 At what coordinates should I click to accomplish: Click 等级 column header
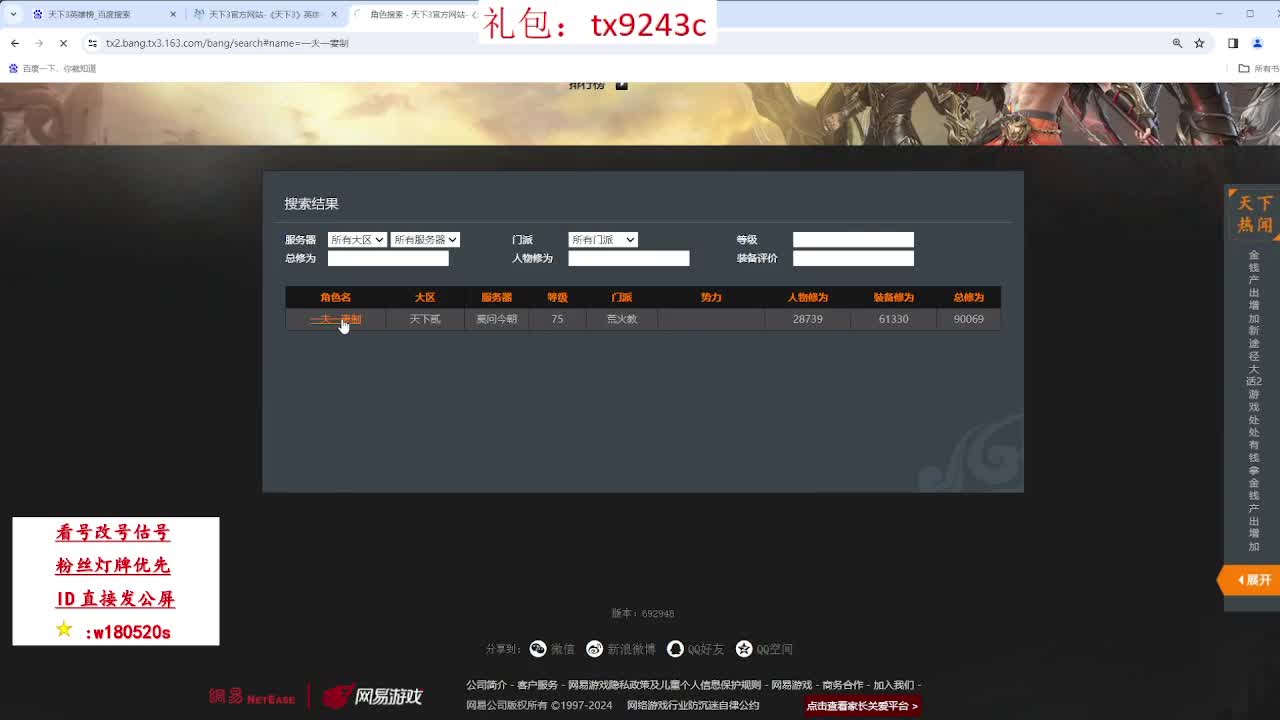point(557,297)
